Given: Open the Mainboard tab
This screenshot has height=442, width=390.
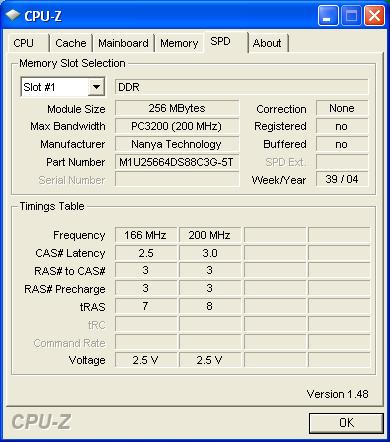Looking at the screenshot, I should click(x=123, y=43).
